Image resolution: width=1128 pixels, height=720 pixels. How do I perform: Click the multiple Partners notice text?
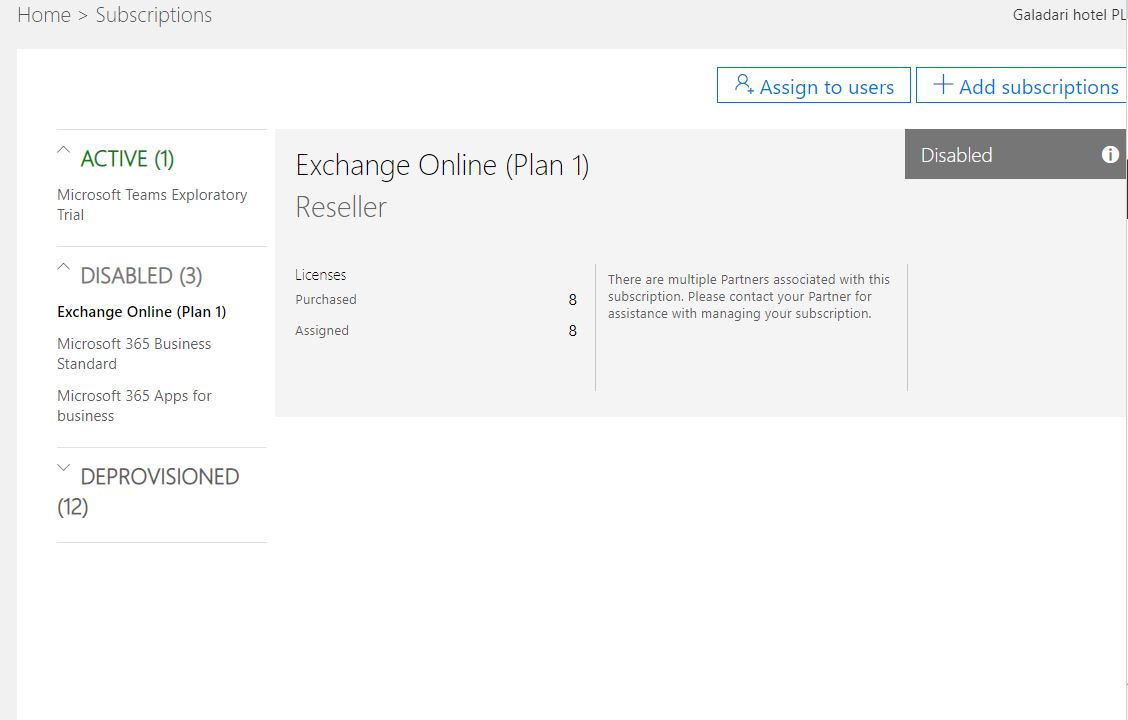click(x=749, y=296)
